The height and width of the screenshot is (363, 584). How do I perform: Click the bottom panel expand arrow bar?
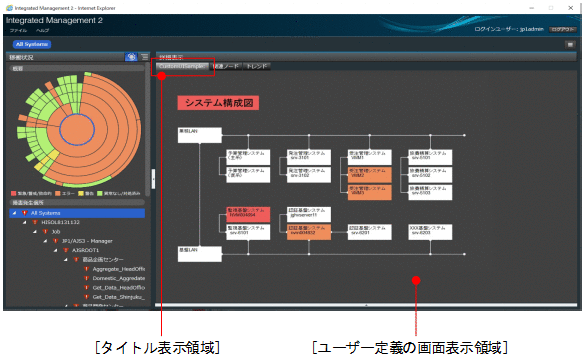[366, 305]
